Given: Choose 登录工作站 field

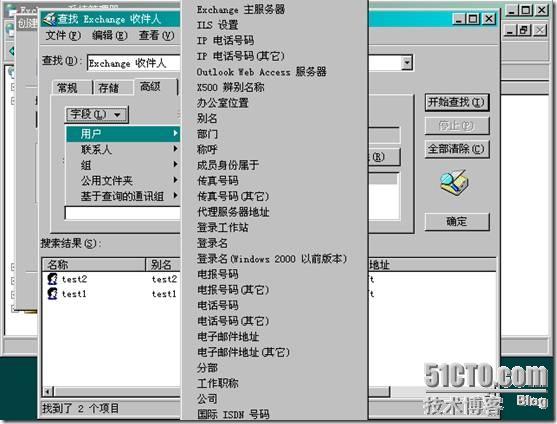Looking at the screenshot, I should (x=275, y=228).
